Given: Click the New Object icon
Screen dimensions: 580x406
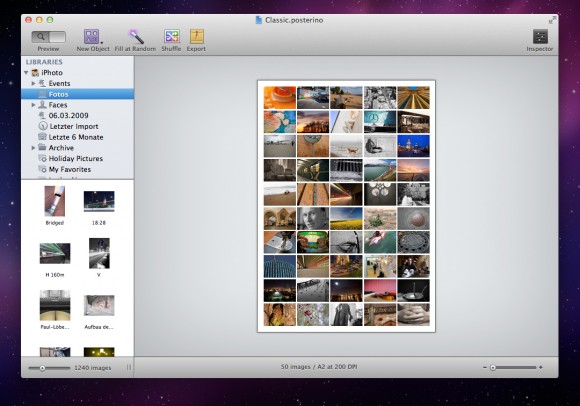Looking at the screenshot, I should tap(91, 37).
